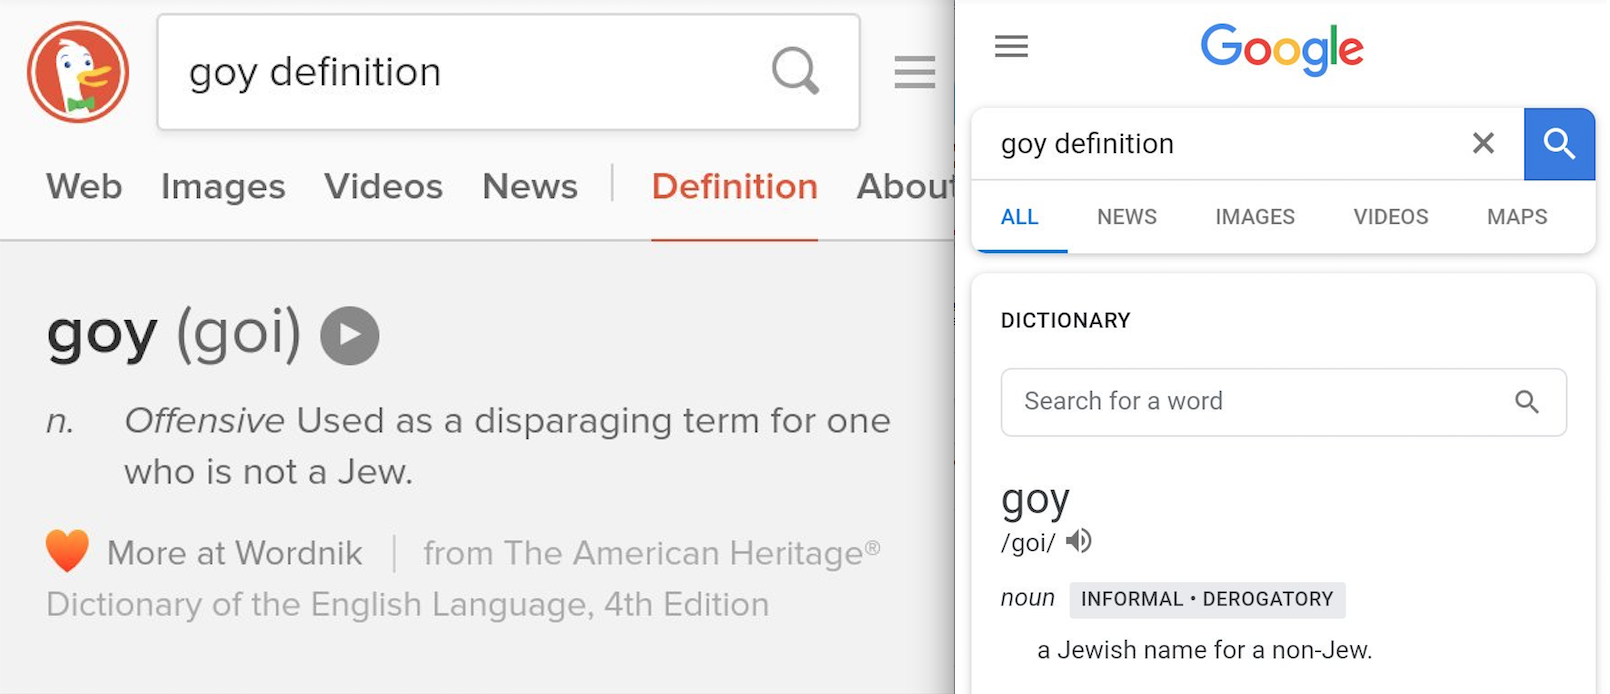Click the DuckDuckGo duck logo
Screen dimensions: 1610x694
(78, 72)
